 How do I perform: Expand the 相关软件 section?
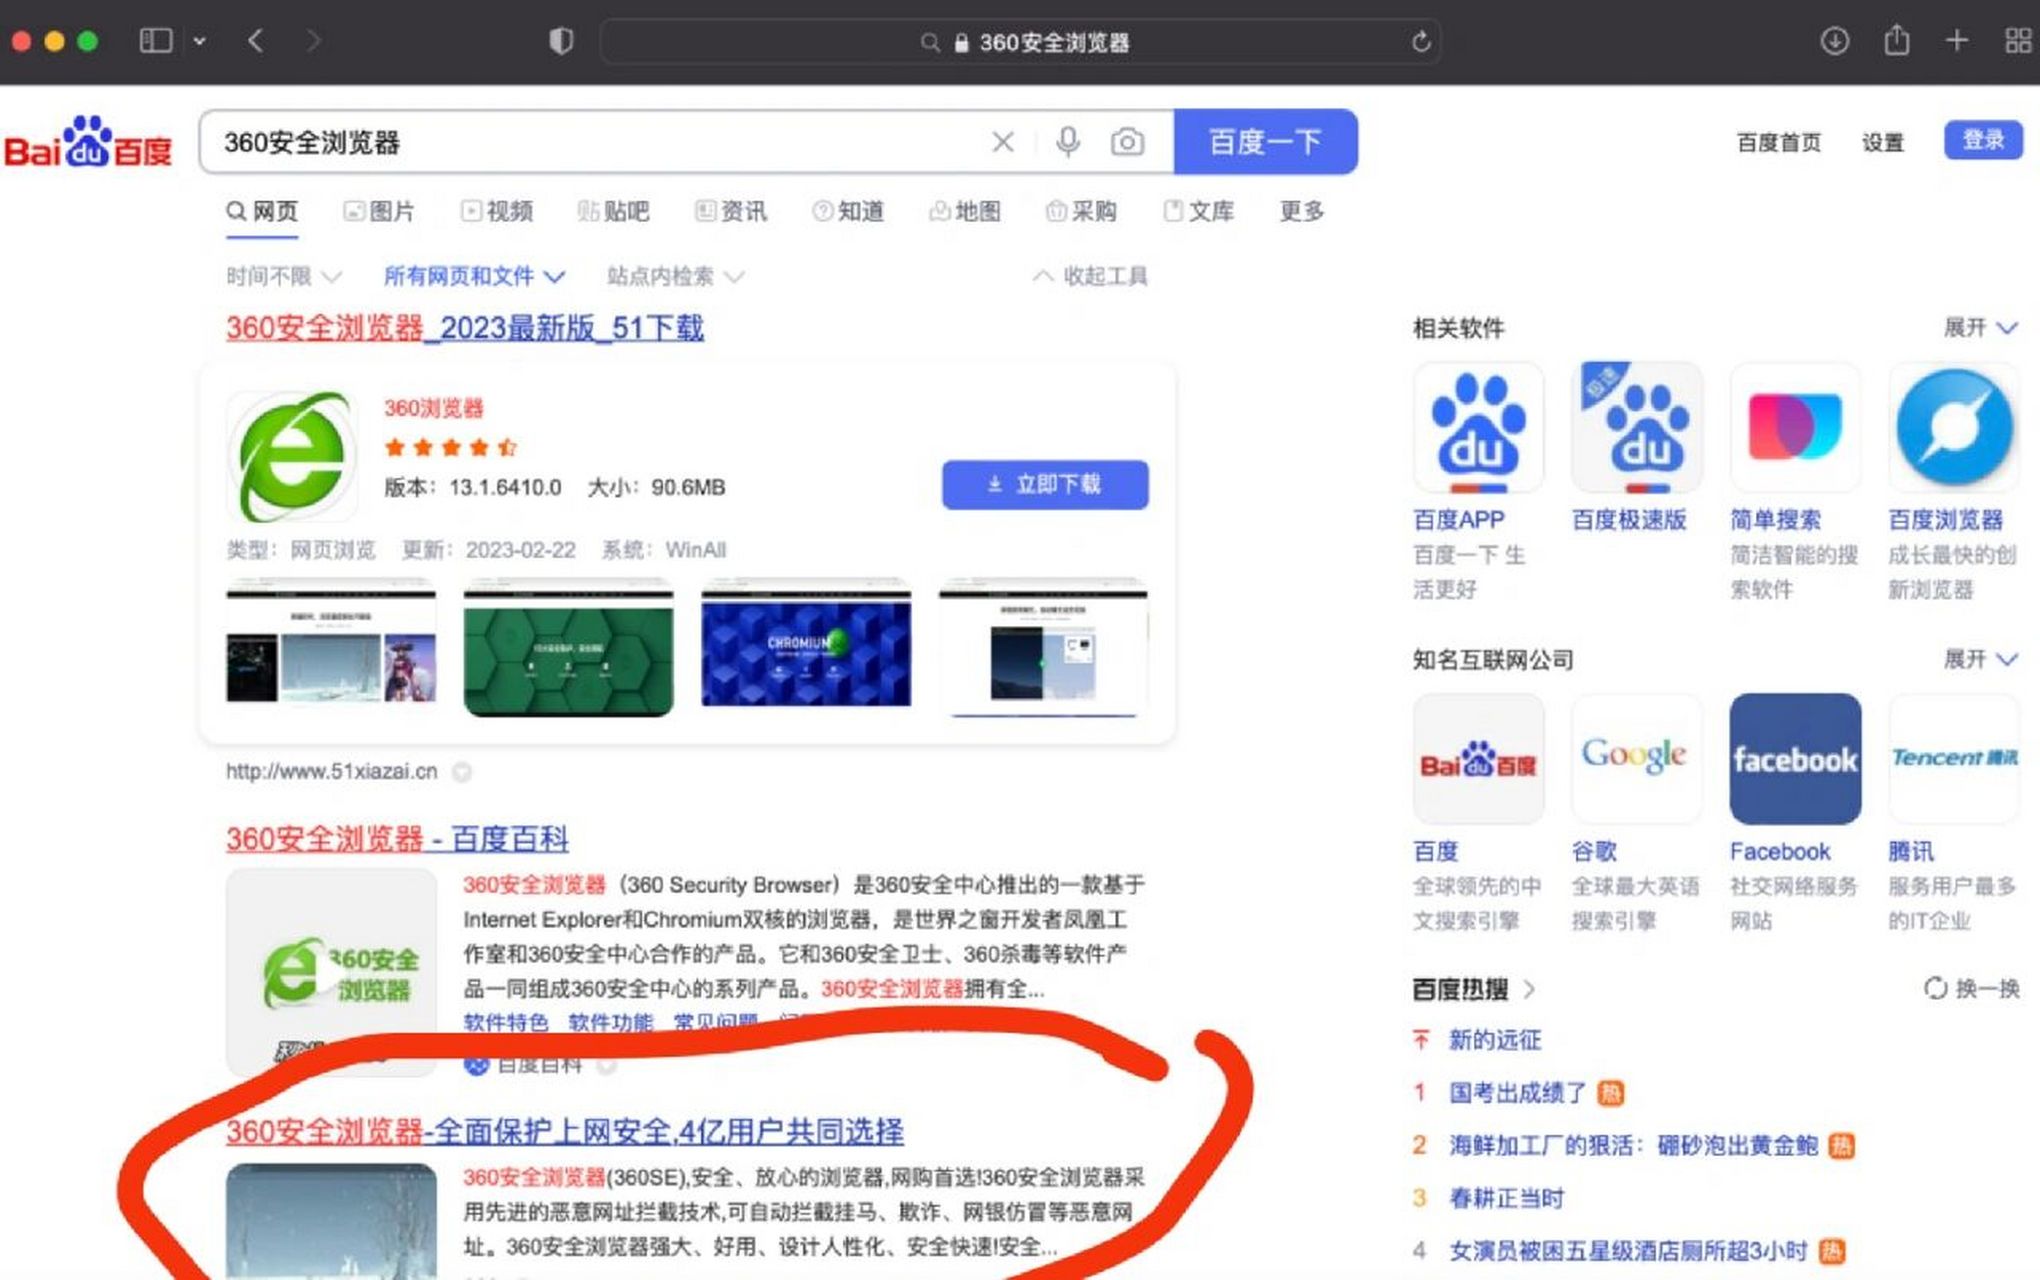1981,328
